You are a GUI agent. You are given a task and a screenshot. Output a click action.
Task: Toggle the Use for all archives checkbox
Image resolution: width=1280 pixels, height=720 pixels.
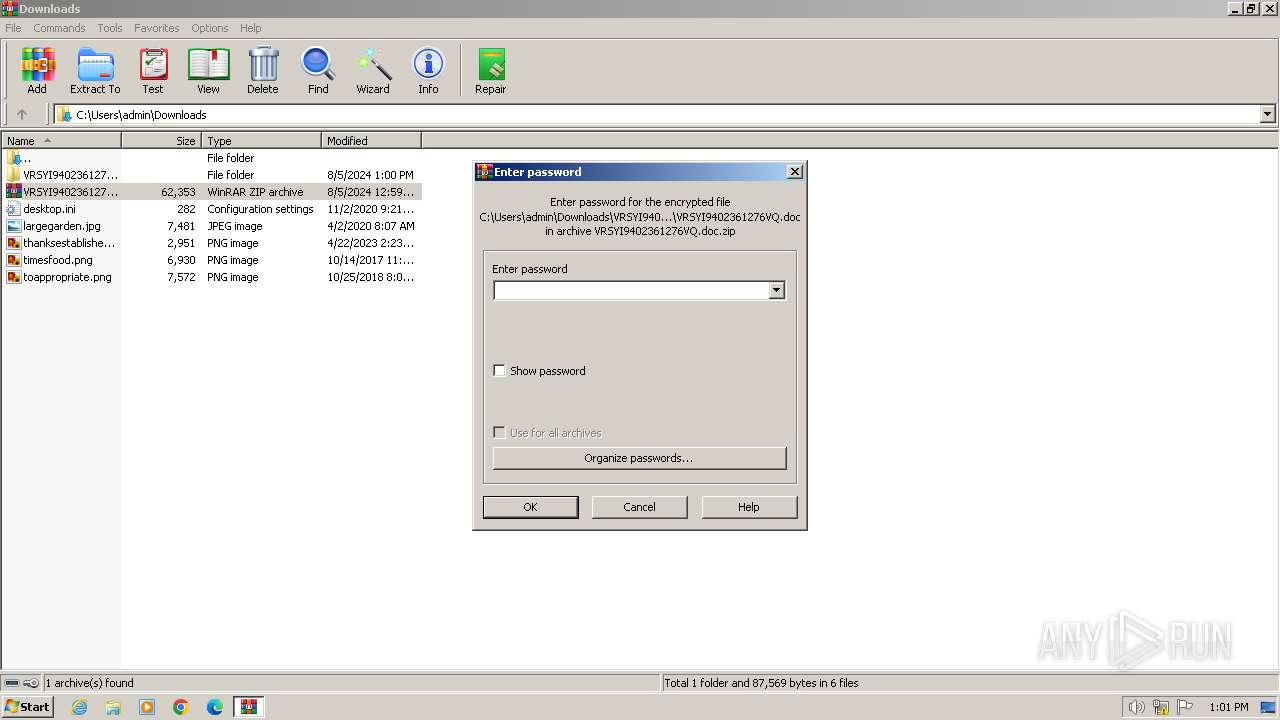click(499, 433)
